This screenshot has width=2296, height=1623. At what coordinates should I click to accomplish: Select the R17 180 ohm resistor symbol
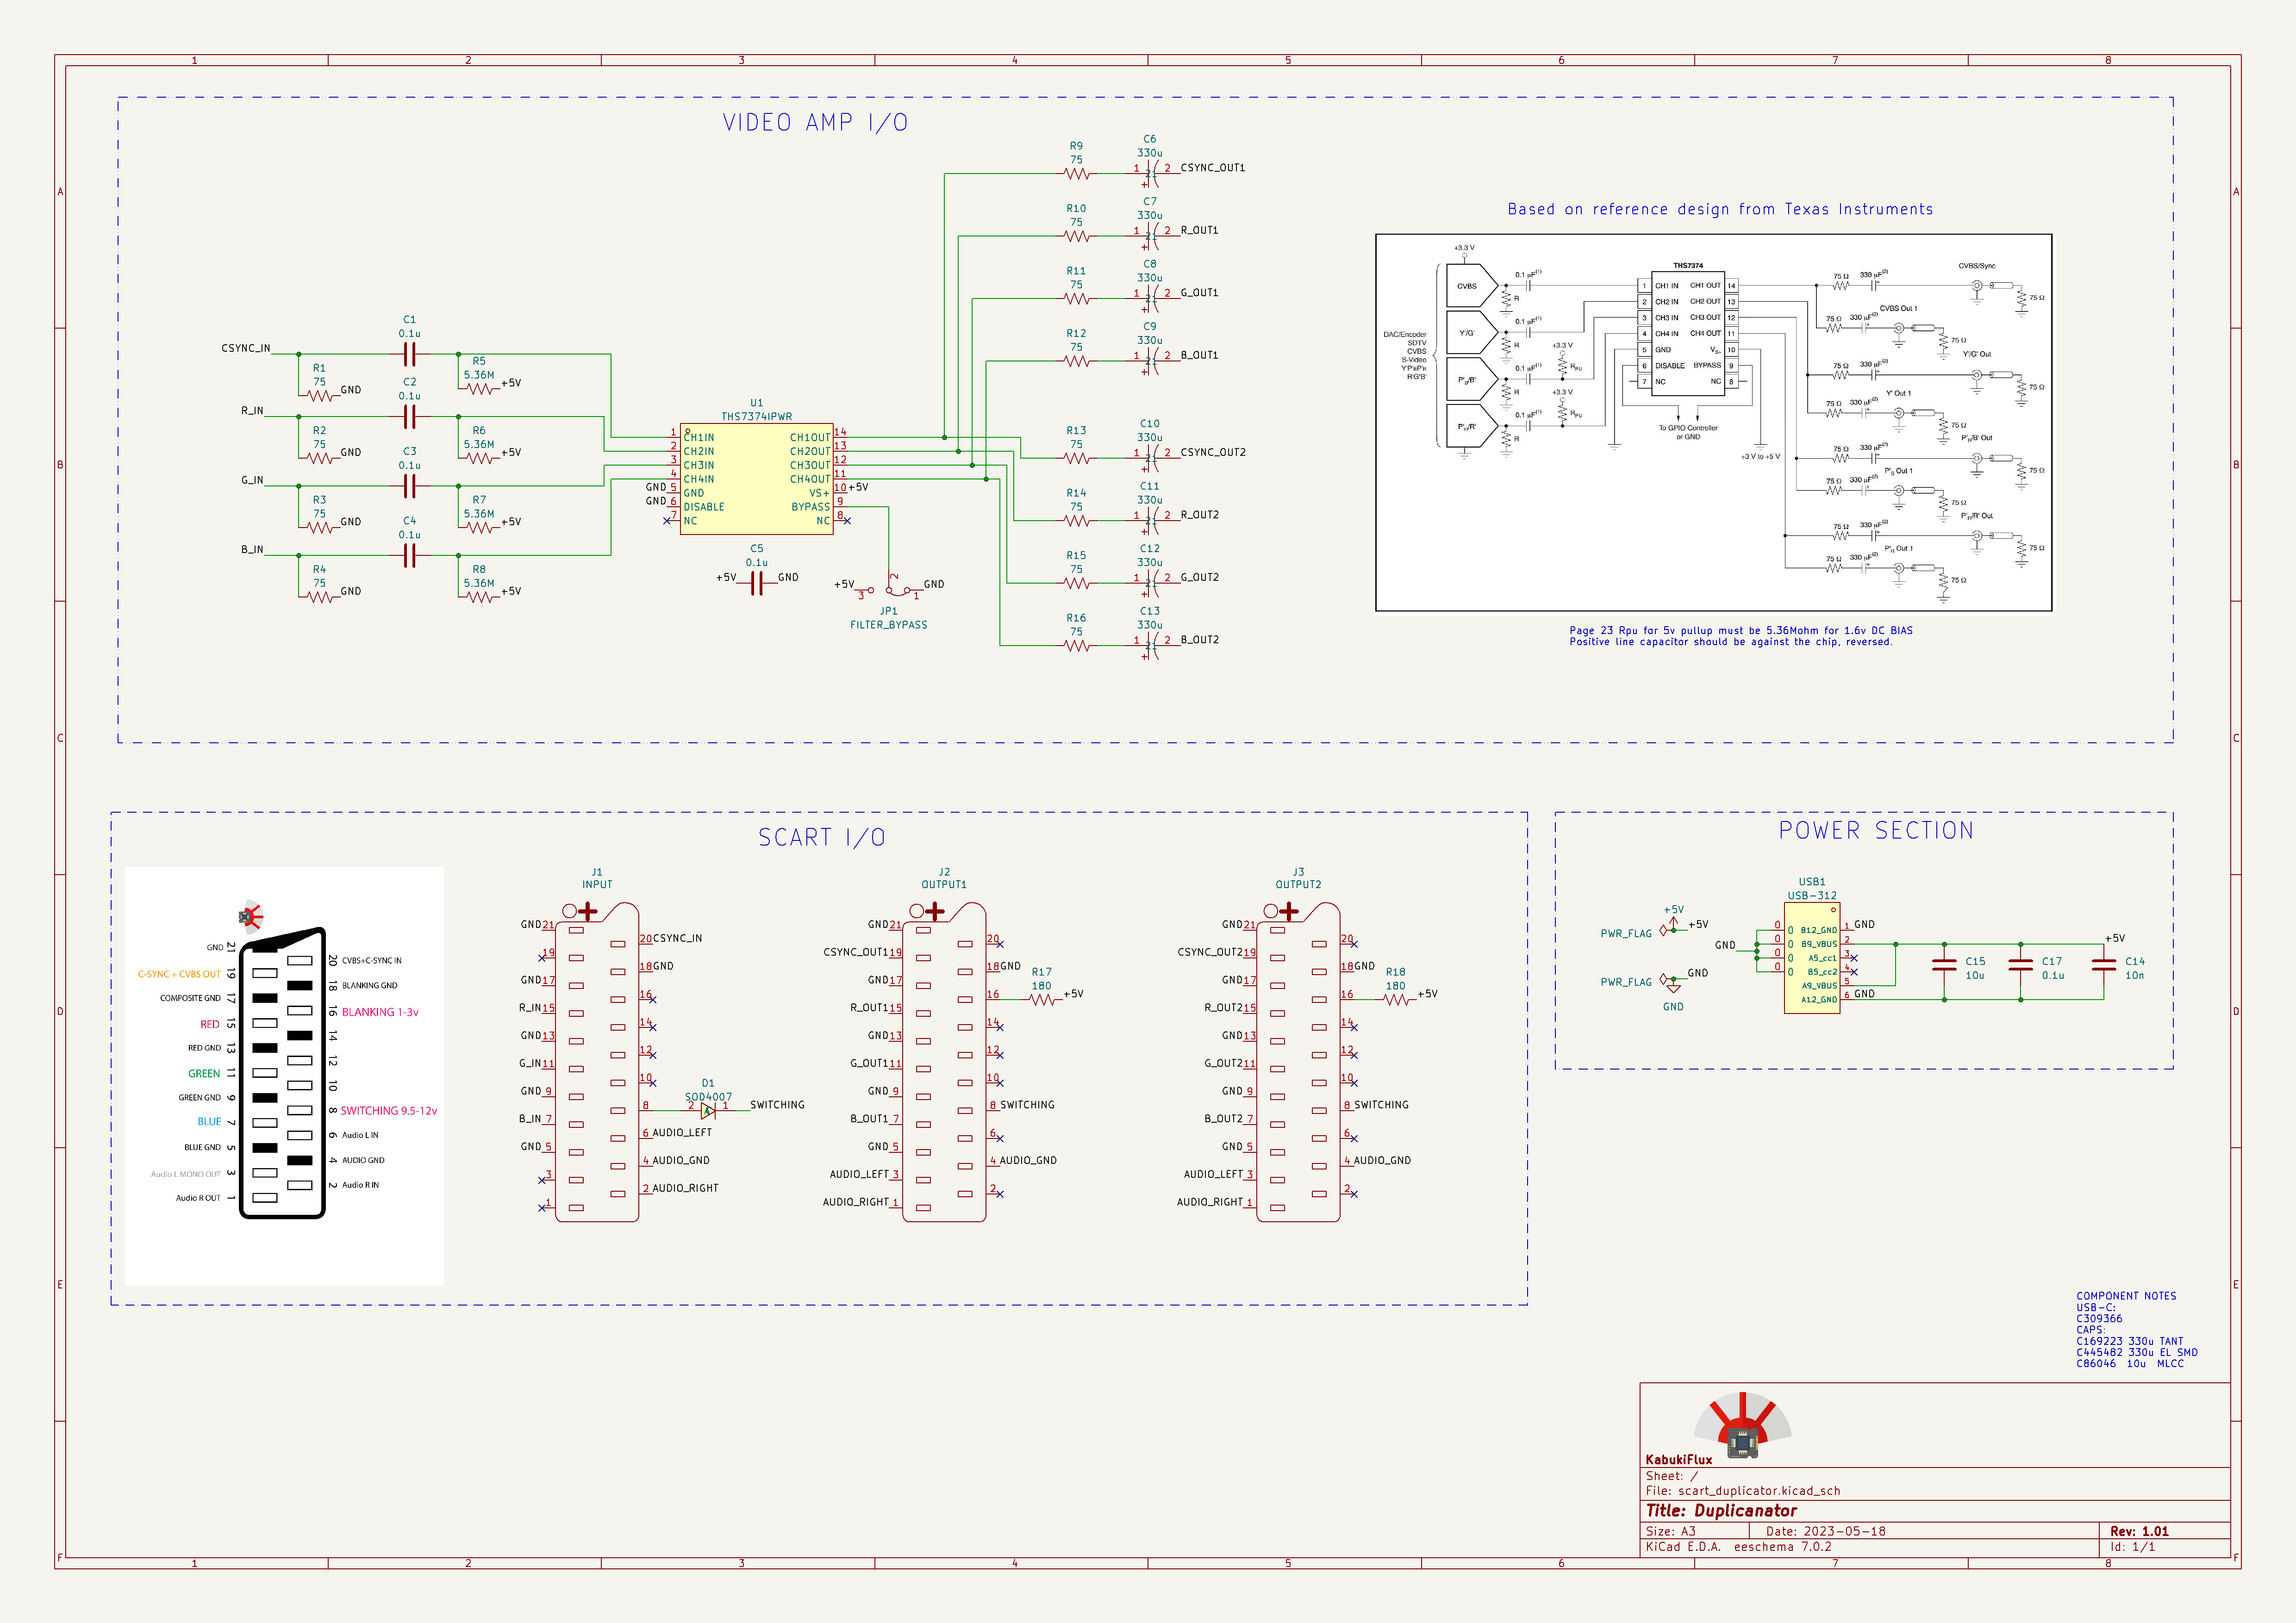point(1042,1000)
